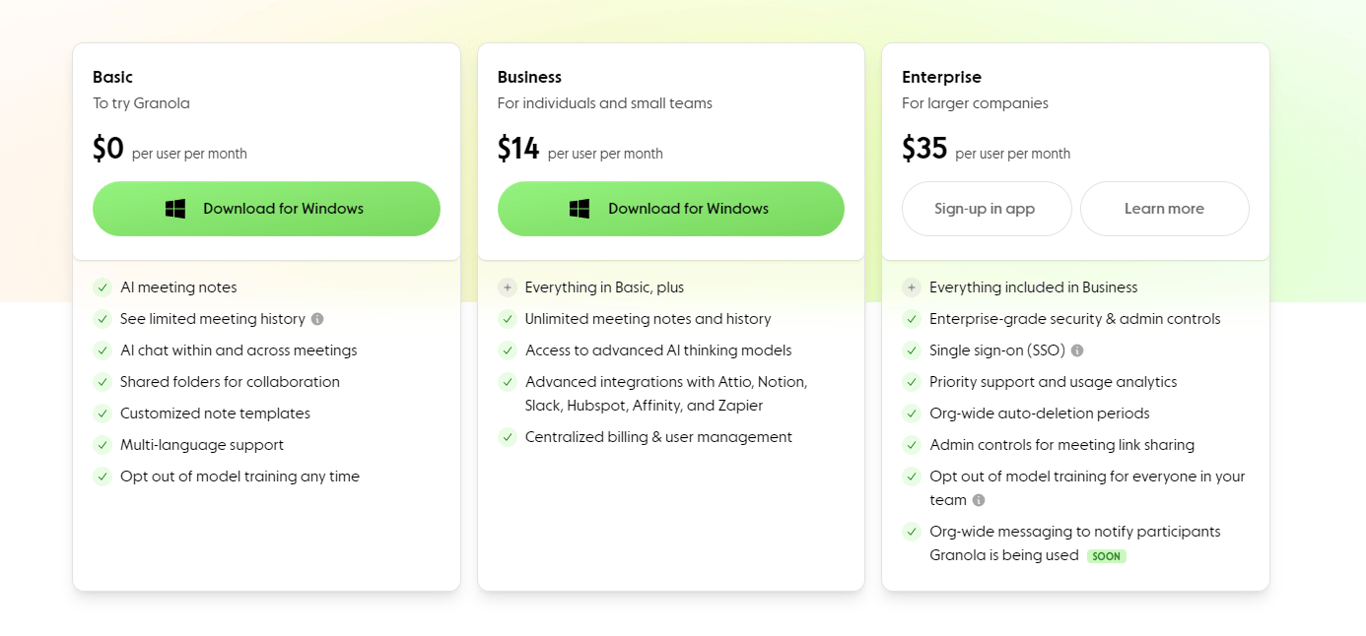
Task: Click info icon after model training for team
Action: click(978, 500)
